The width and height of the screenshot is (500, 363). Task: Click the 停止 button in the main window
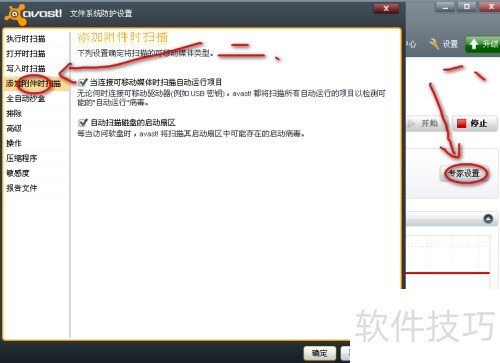pyautogui.click(x=475, y=123)
